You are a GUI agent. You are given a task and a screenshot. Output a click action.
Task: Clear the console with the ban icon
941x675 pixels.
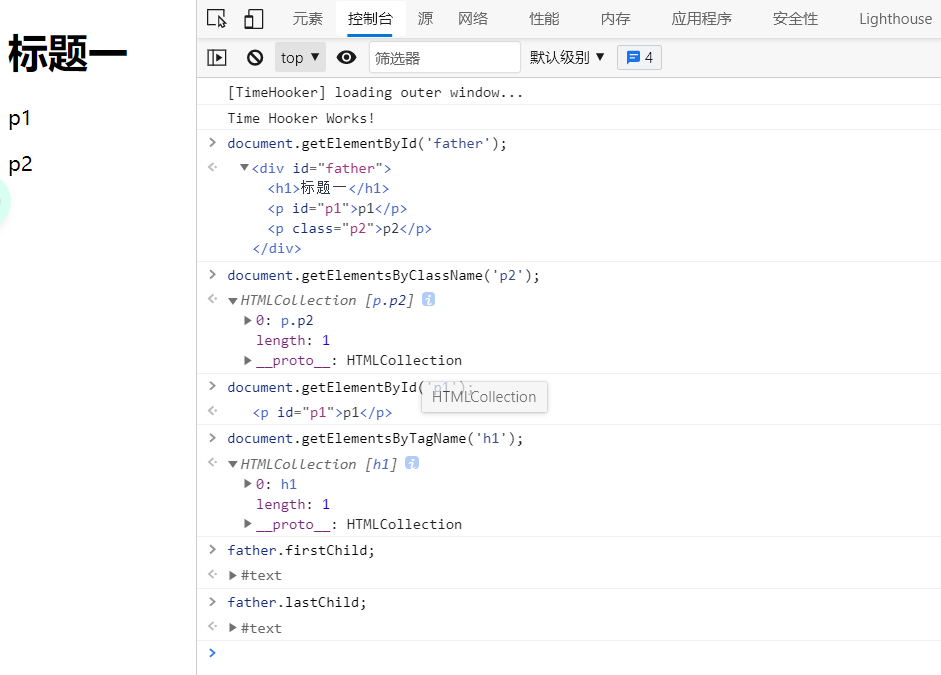click(x=255, y=58)
